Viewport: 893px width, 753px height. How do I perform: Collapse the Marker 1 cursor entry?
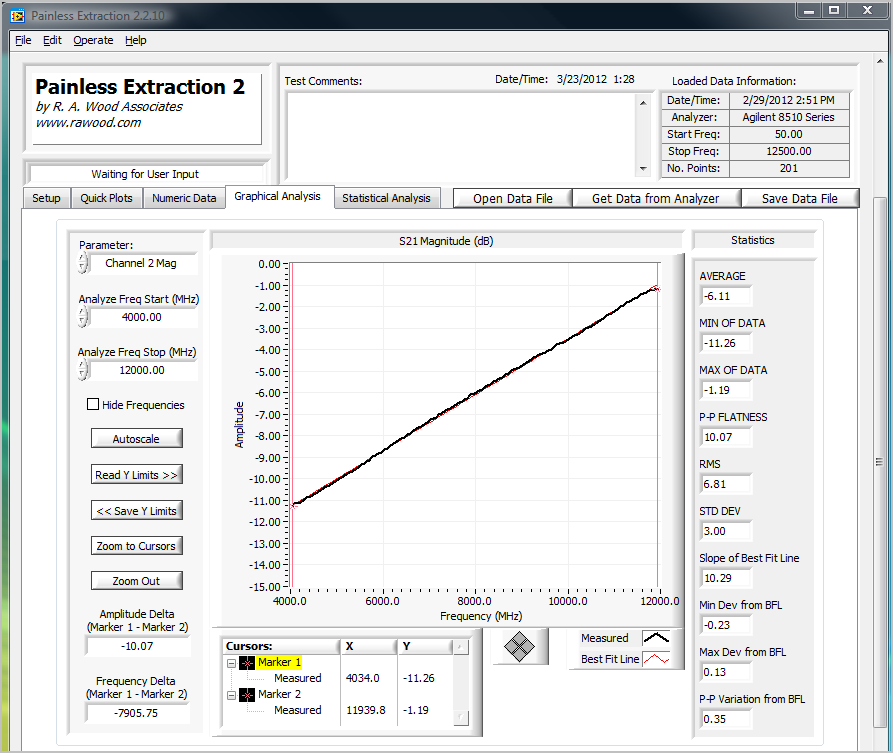click(231, 663)
